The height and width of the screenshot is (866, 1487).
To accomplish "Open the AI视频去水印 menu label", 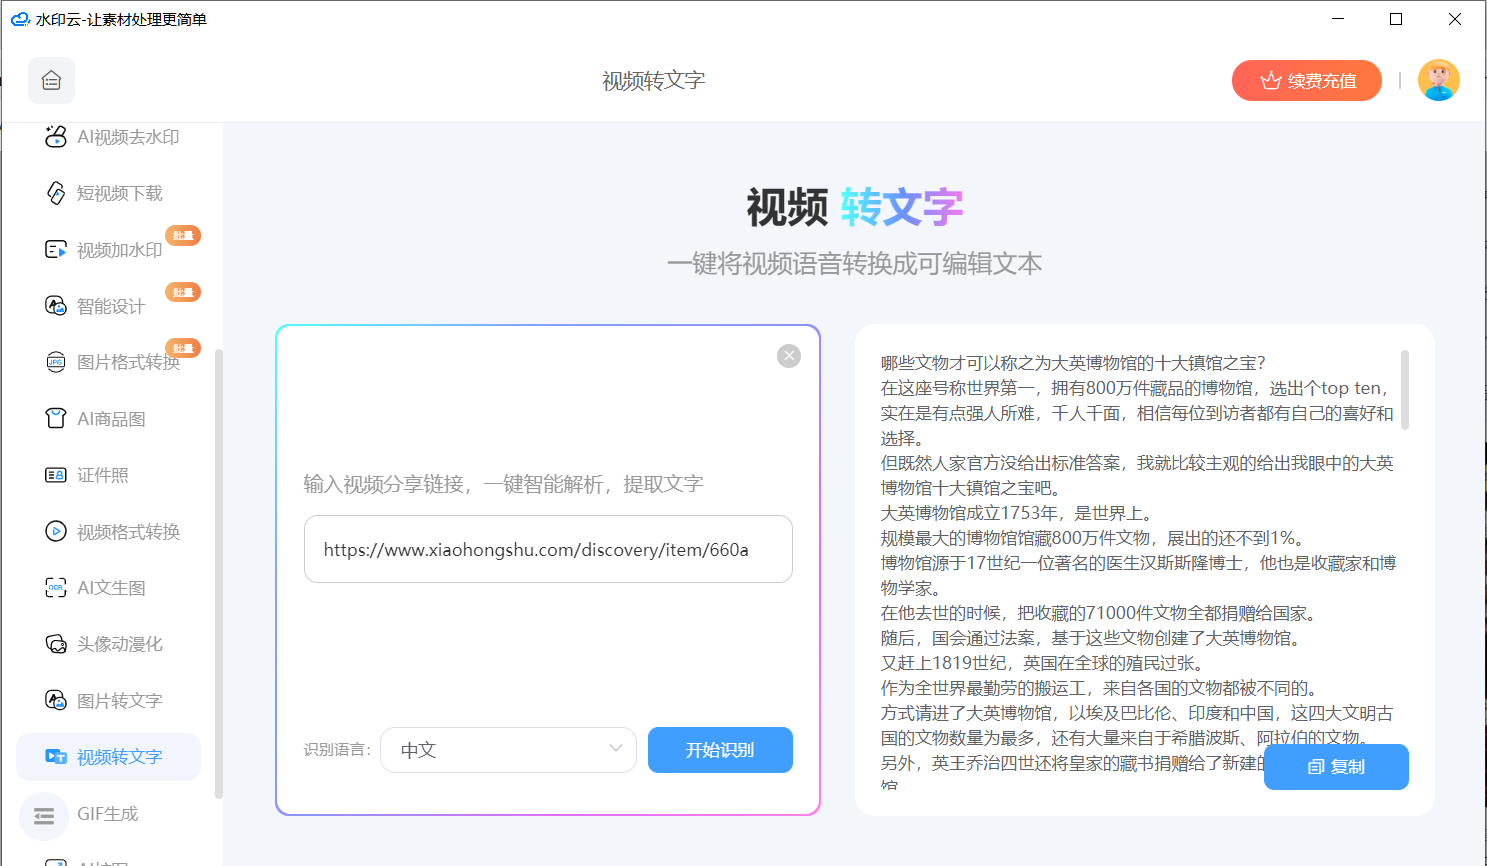I will coord(128,137).
